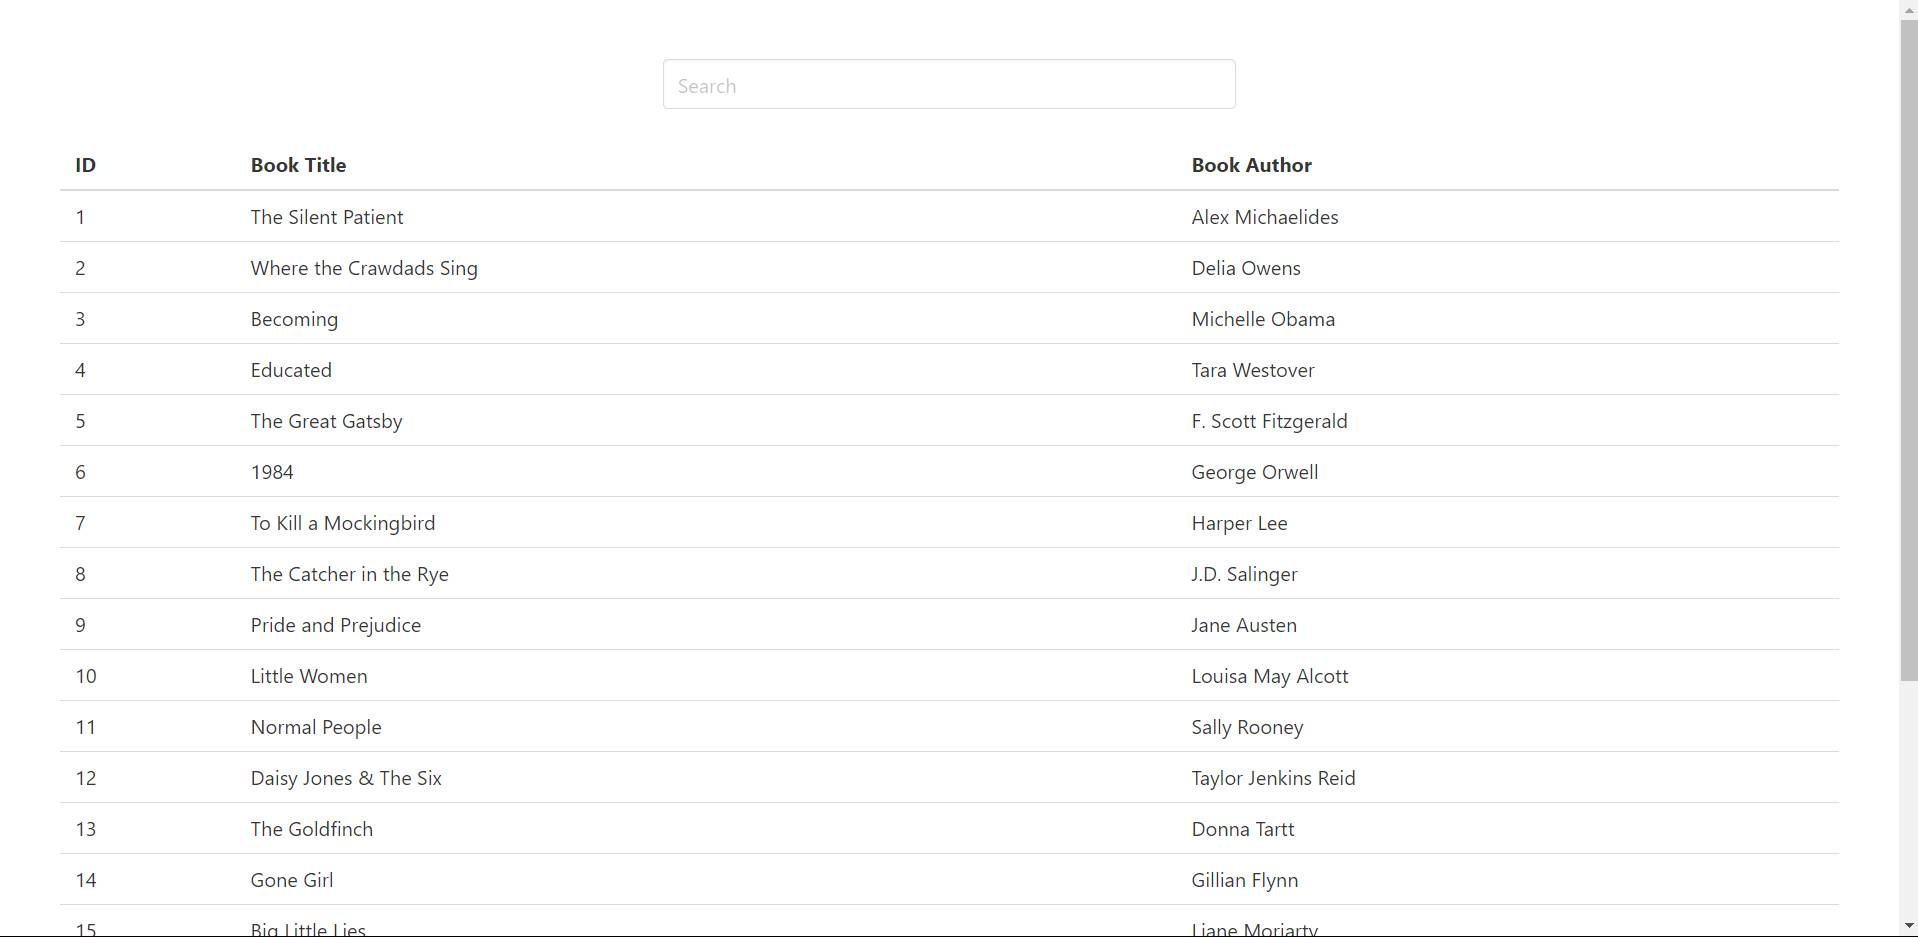The image size is (1918, 937).
Task: Click ID 8 in the Catcher row
Action: coord(80,574)
